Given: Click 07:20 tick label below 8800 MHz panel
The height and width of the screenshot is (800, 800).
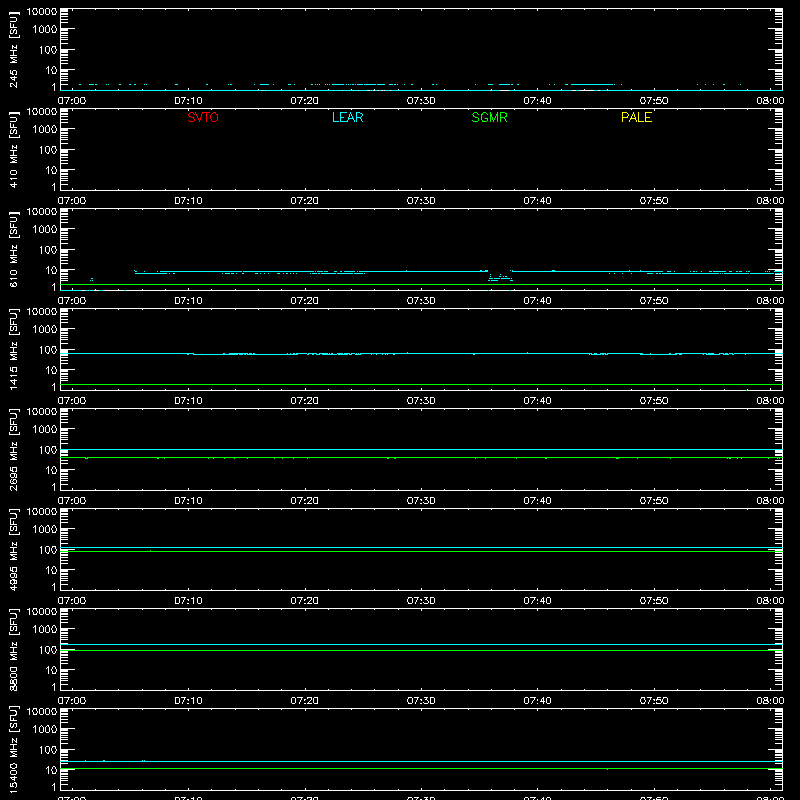Looking at the screenshot, I should pyautogui.click(x=305, y=701).
